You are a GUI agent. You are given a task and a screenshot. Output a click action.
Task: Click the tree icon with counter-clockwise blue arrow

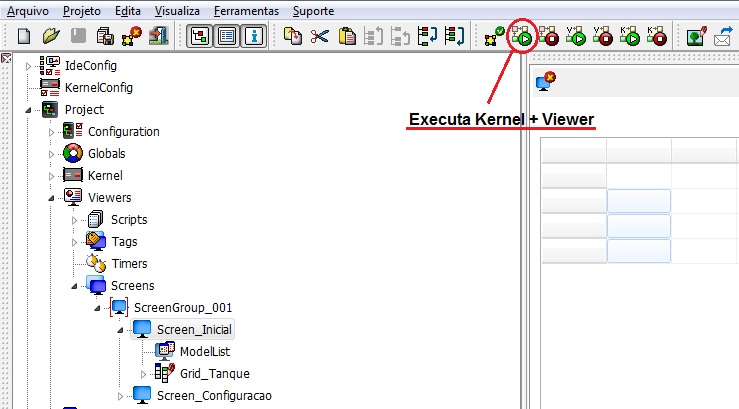(454, 36)
